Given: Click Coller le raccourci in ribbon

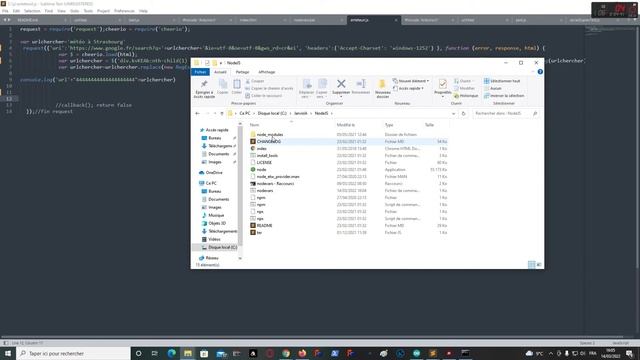Looking at the screenshot, I should [x=264, y=96].
